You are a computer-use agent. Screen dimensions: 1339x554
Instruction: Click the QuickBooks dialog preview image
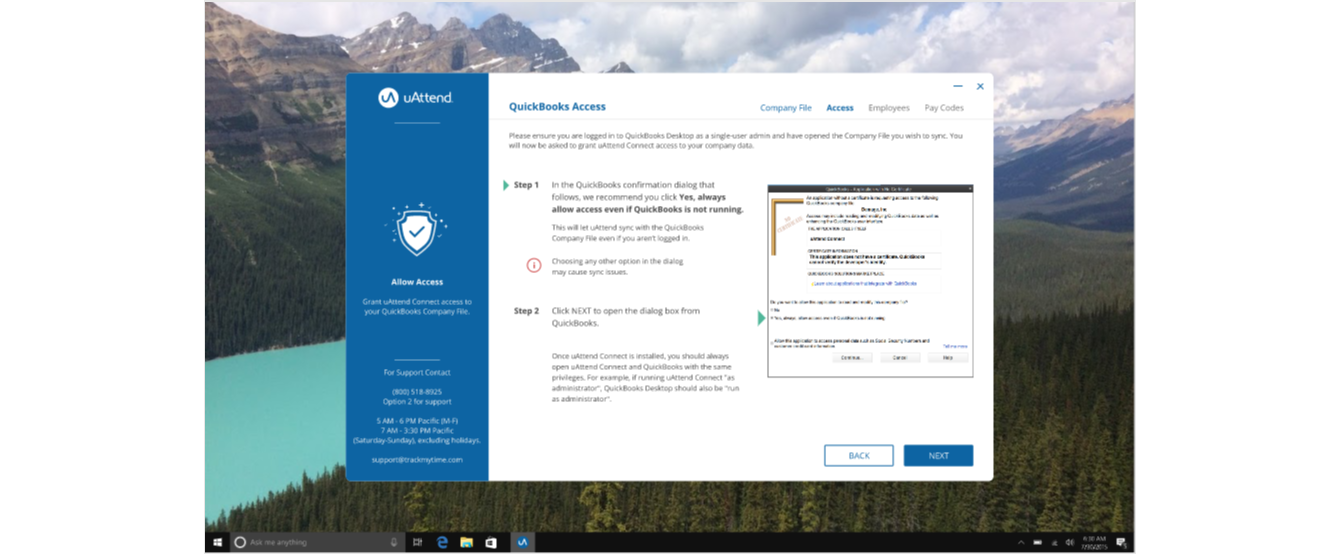(x=870, y=280)
